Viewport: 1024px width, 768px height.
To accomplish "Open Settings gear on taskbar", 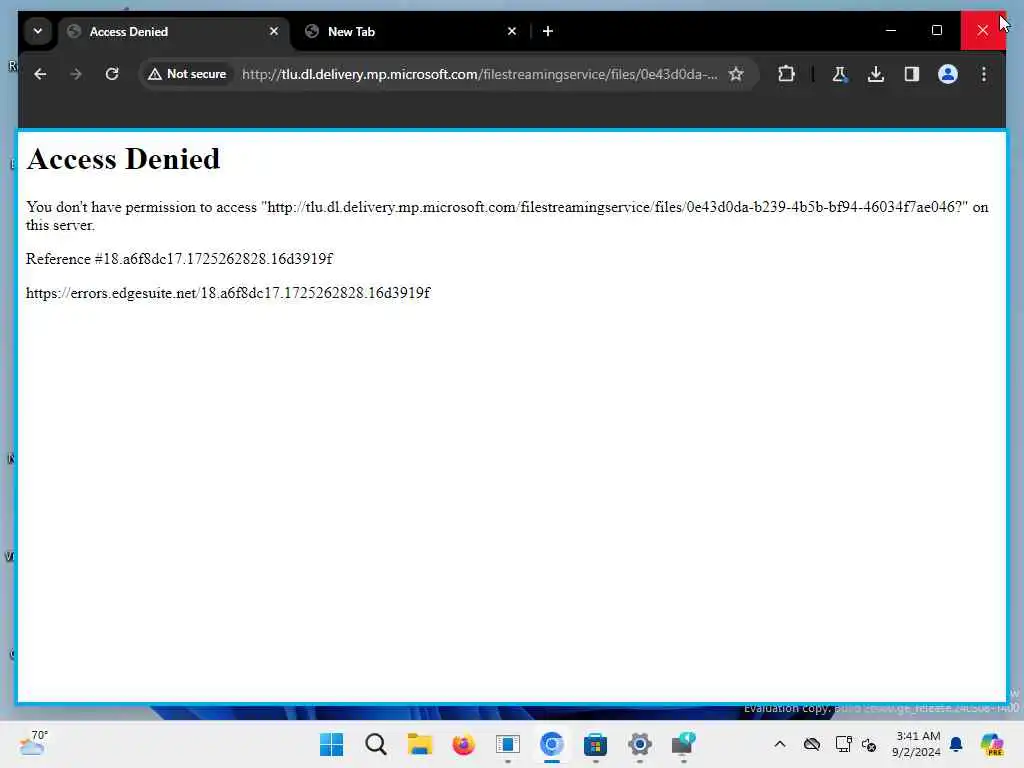I will tap(639, 744).
